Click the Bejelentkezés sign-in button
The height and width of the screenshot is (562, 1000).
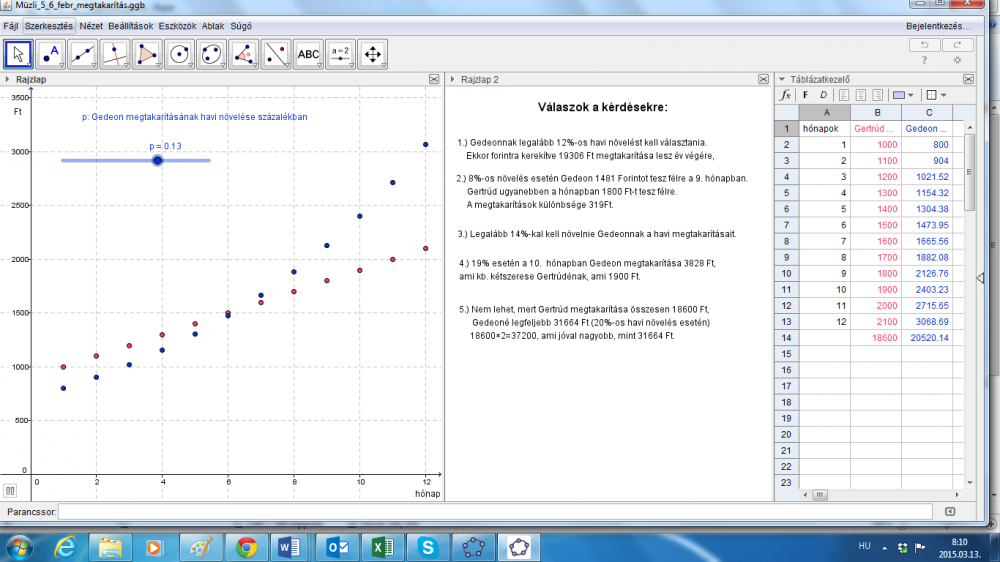pos(937,25)
